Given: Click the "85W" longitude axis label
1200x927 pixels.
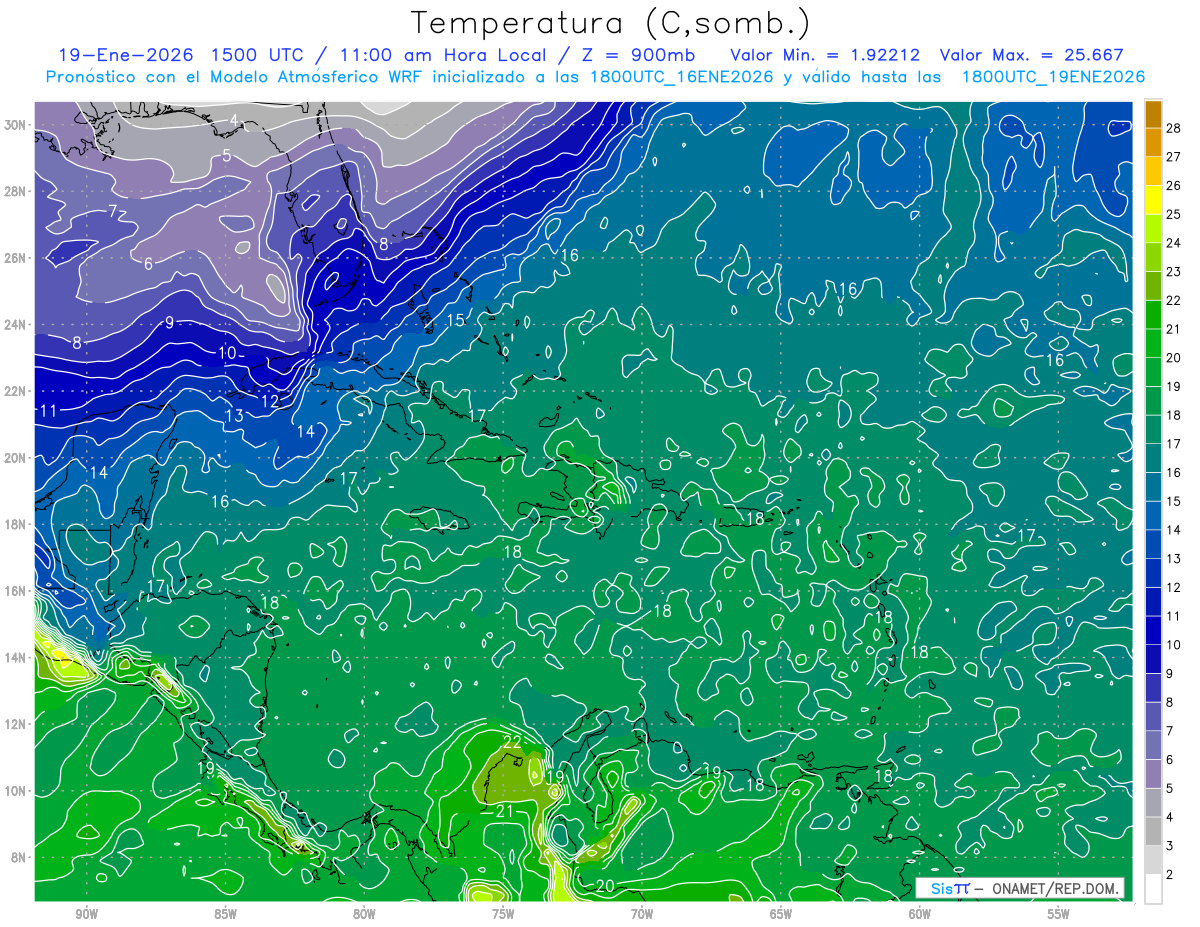Looking at the screenshot, I should tap(225, 914).
